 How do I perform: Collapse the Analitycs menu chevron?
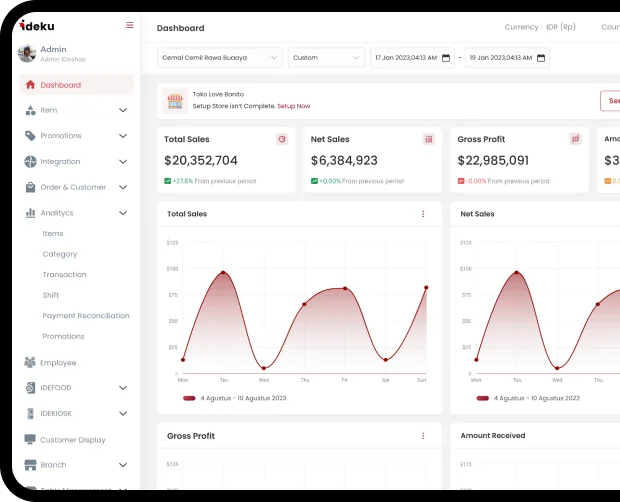coord(123,213)
